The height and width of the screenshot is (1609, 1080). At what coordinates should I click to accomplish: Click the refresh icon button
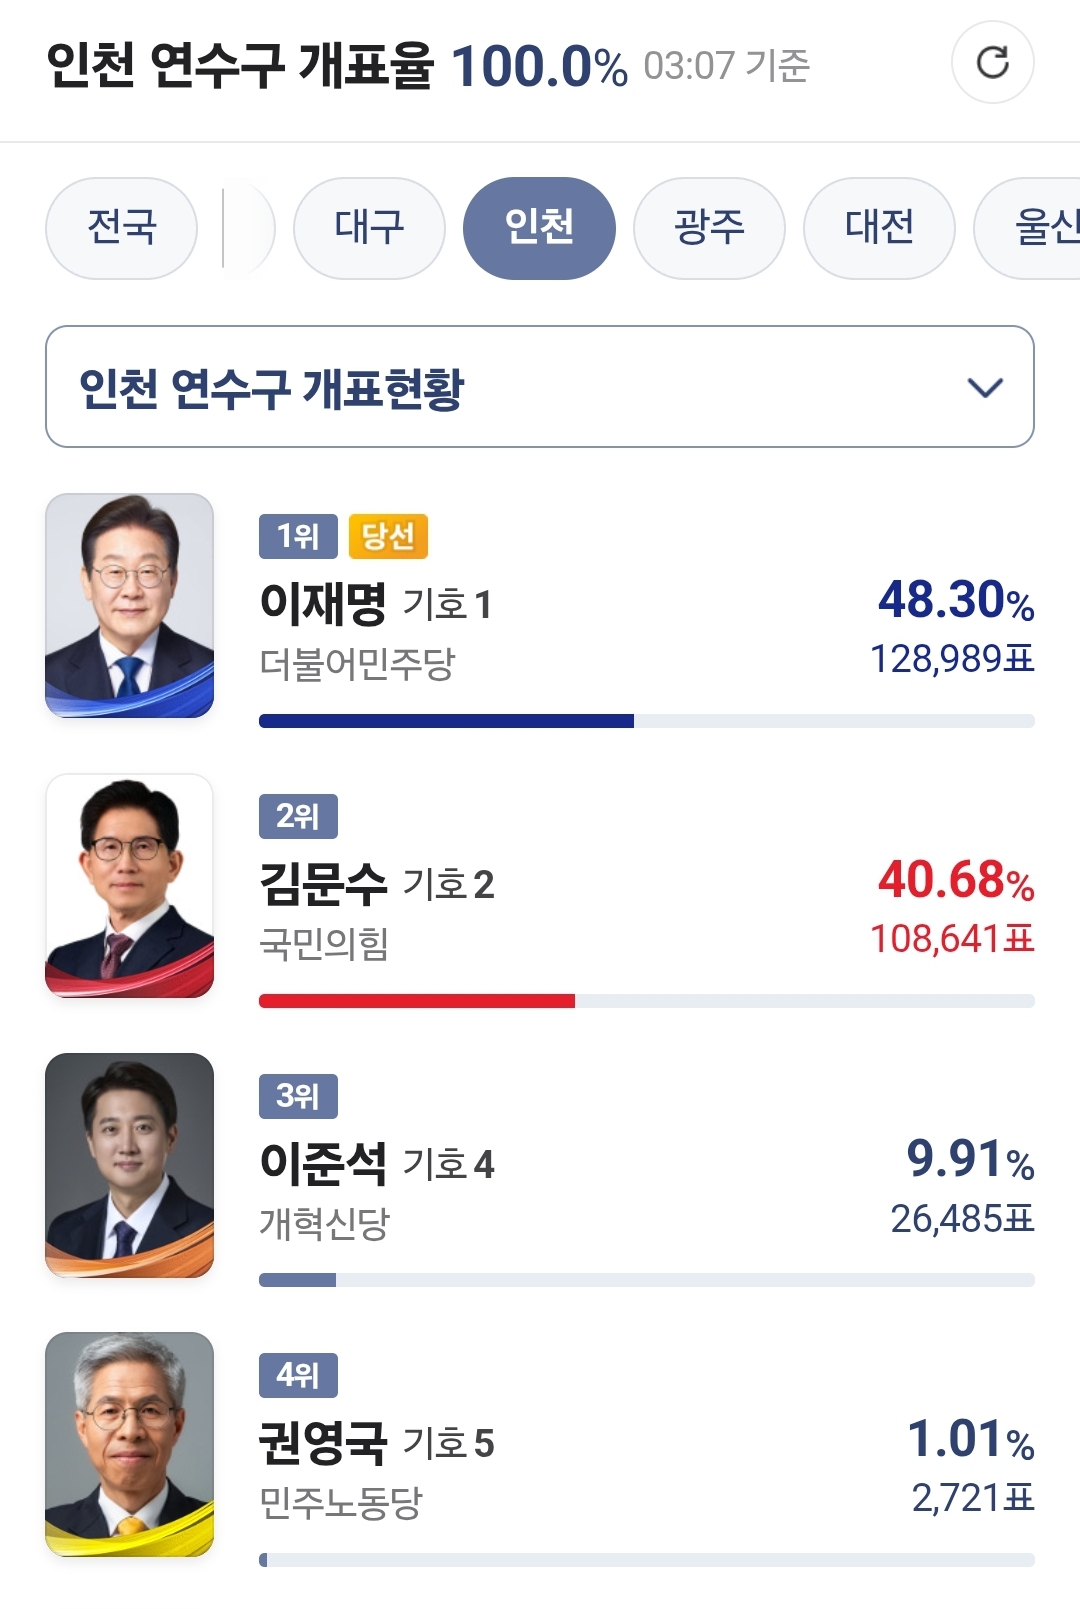coord(992,63)
